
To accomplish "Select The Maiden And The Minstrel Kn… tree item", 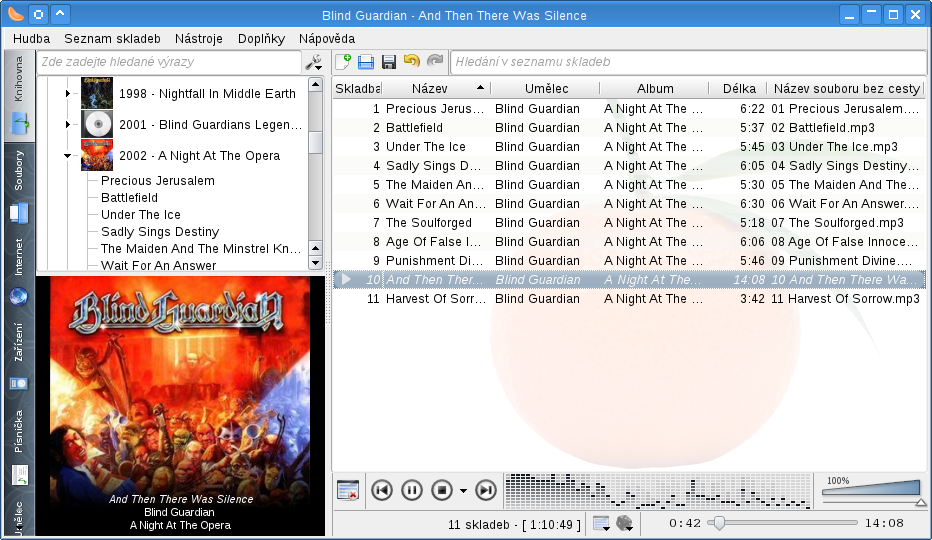I will click(201, 249).
